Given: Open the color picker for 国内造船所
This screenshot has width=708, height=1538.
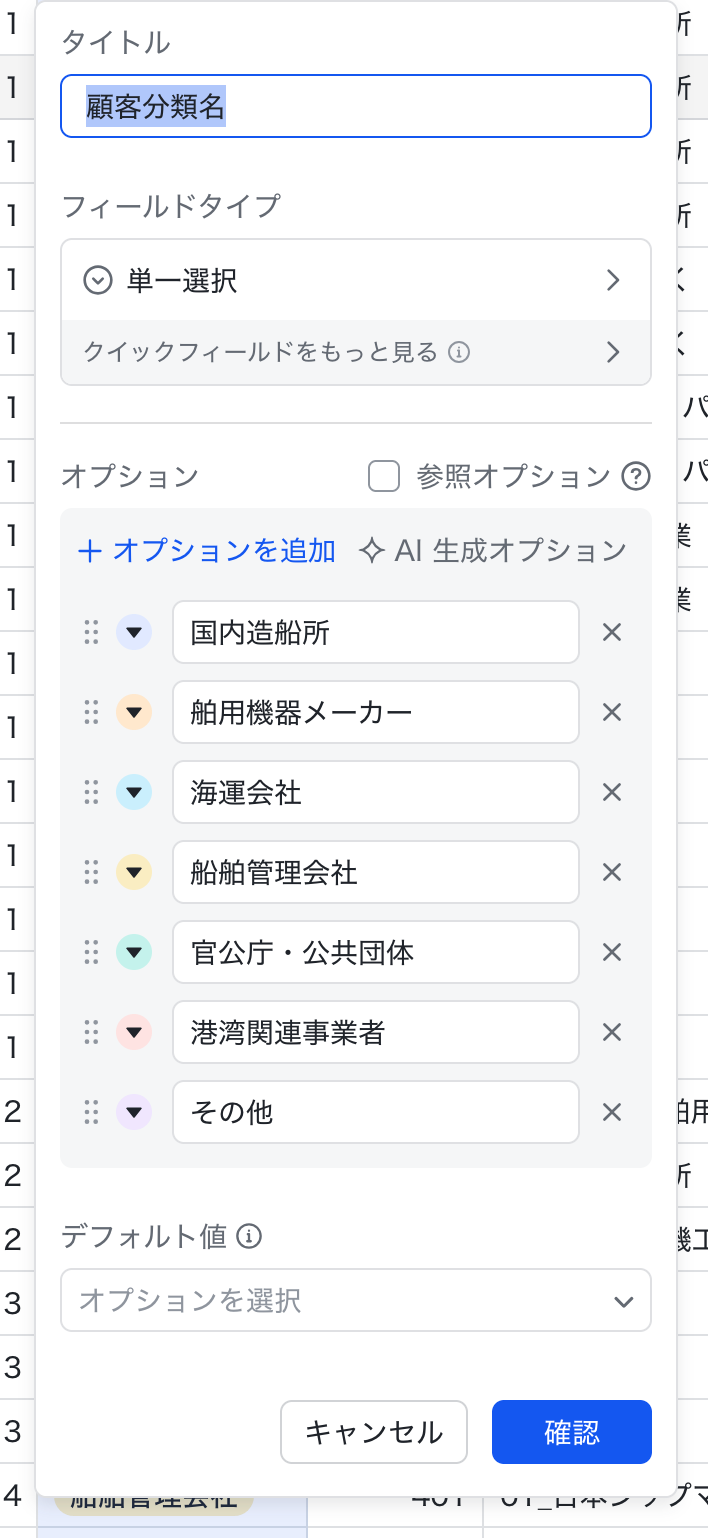Looking at the screenshot, I should tap(134, 632).
